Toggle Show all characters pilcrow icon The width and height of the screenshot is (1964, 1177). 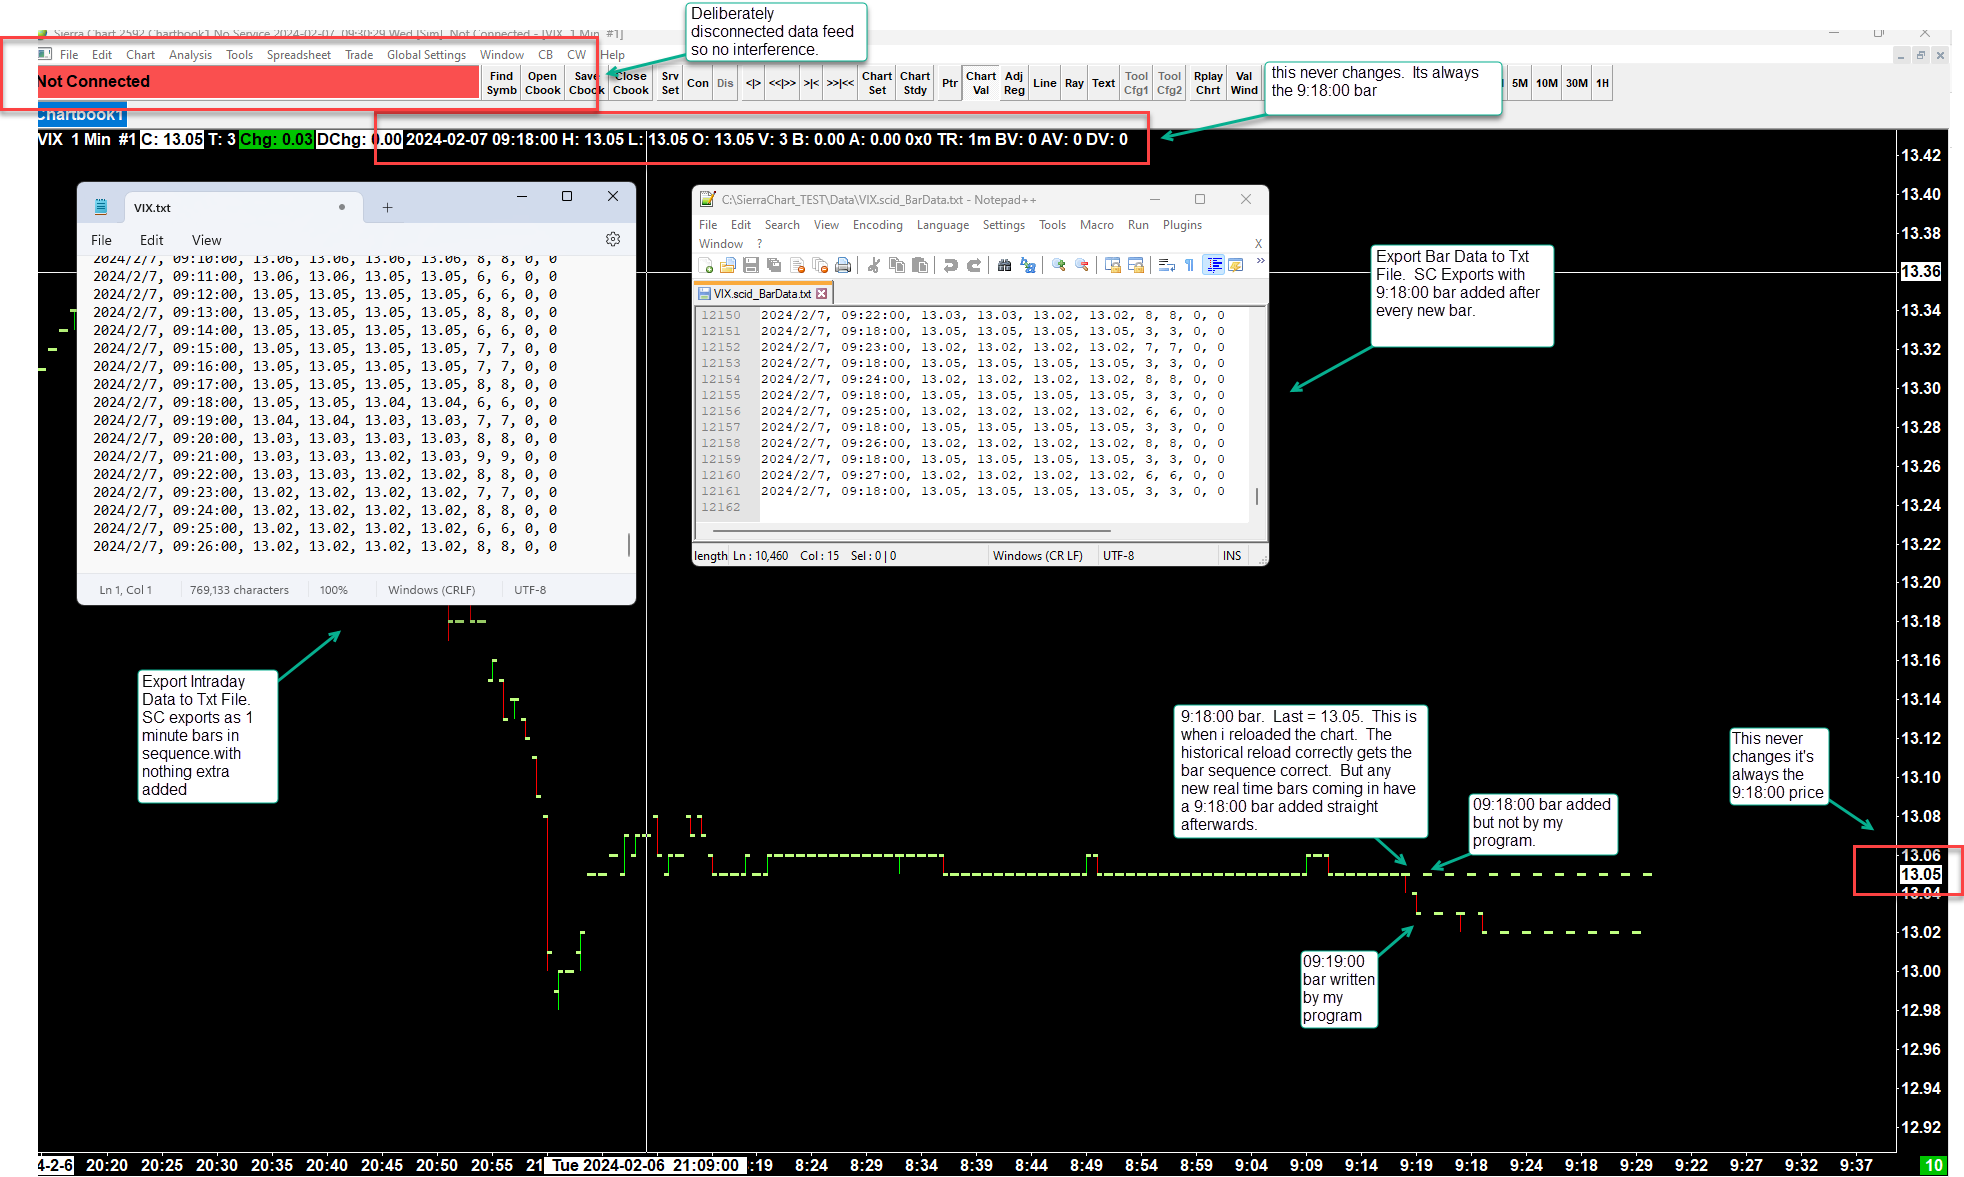coord(1189,265)
